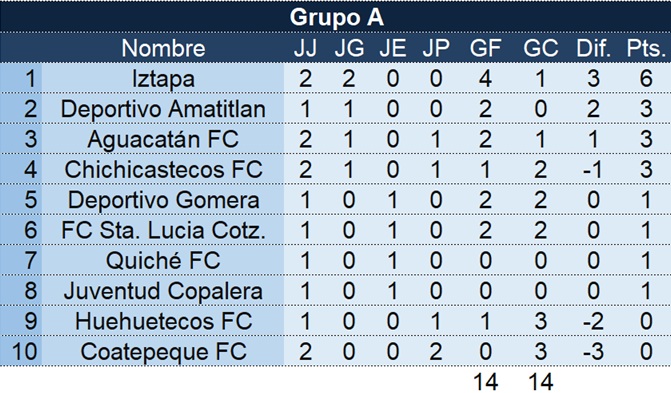Click the Quiché FC name cell
This screenshot has width=671, height=393.
pos(163,260)
